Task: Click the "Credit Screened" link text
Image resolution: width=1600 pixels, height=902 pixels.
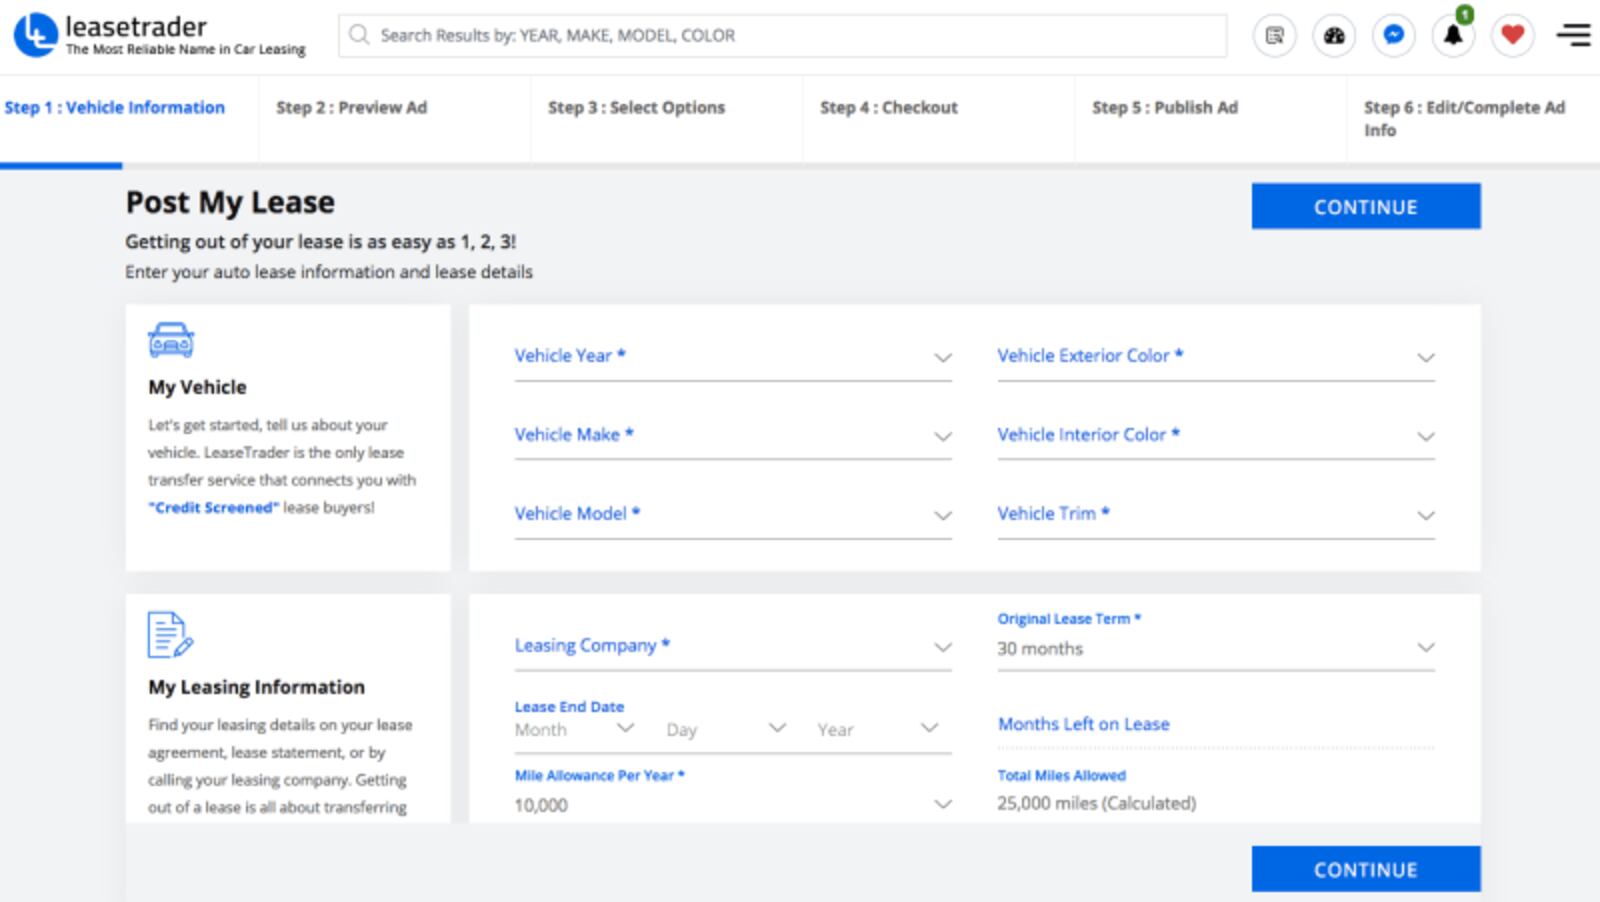Action: [x=214, y=508]
